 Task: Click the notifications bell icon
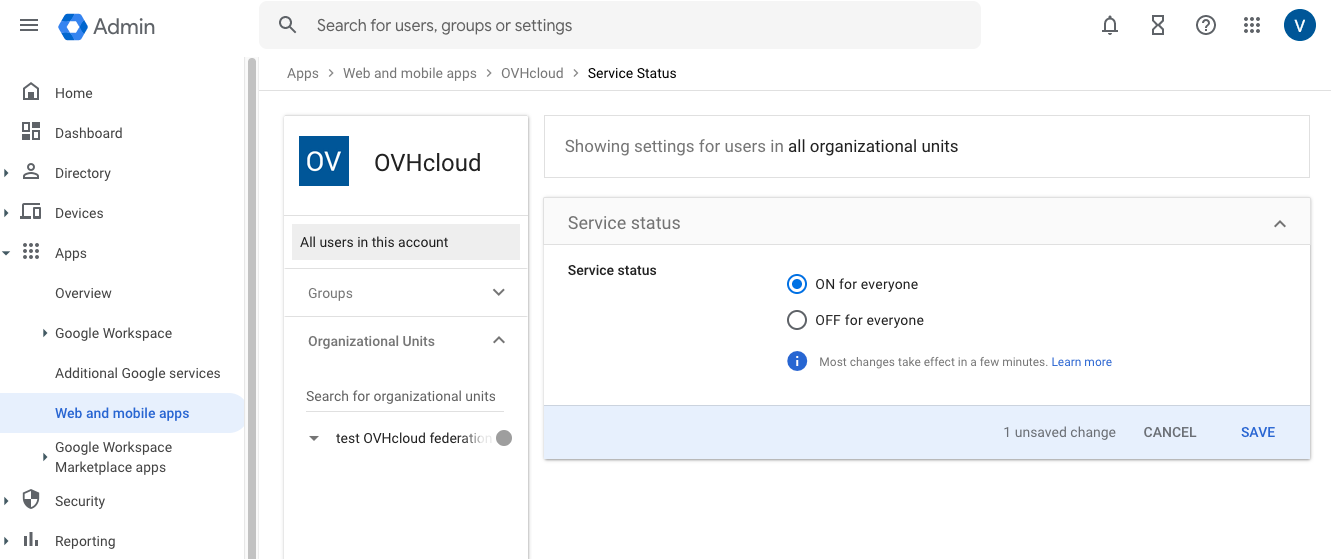pyautogui.click(x=1109, y=26)
